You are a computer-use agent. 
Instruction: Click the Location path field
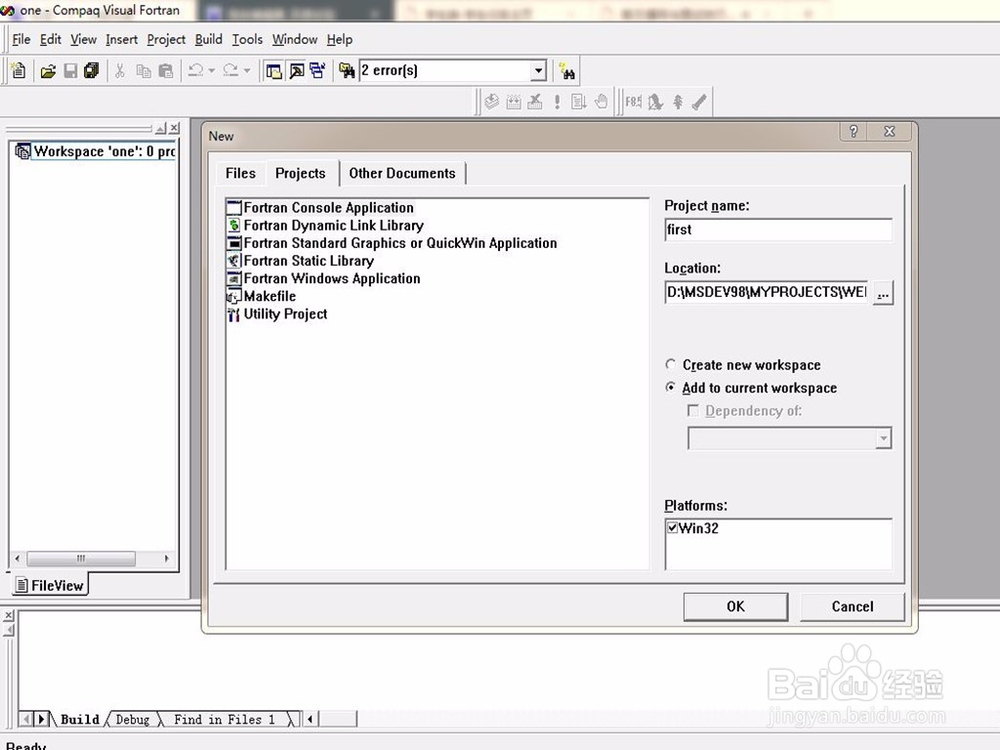[x=766, y=292]
